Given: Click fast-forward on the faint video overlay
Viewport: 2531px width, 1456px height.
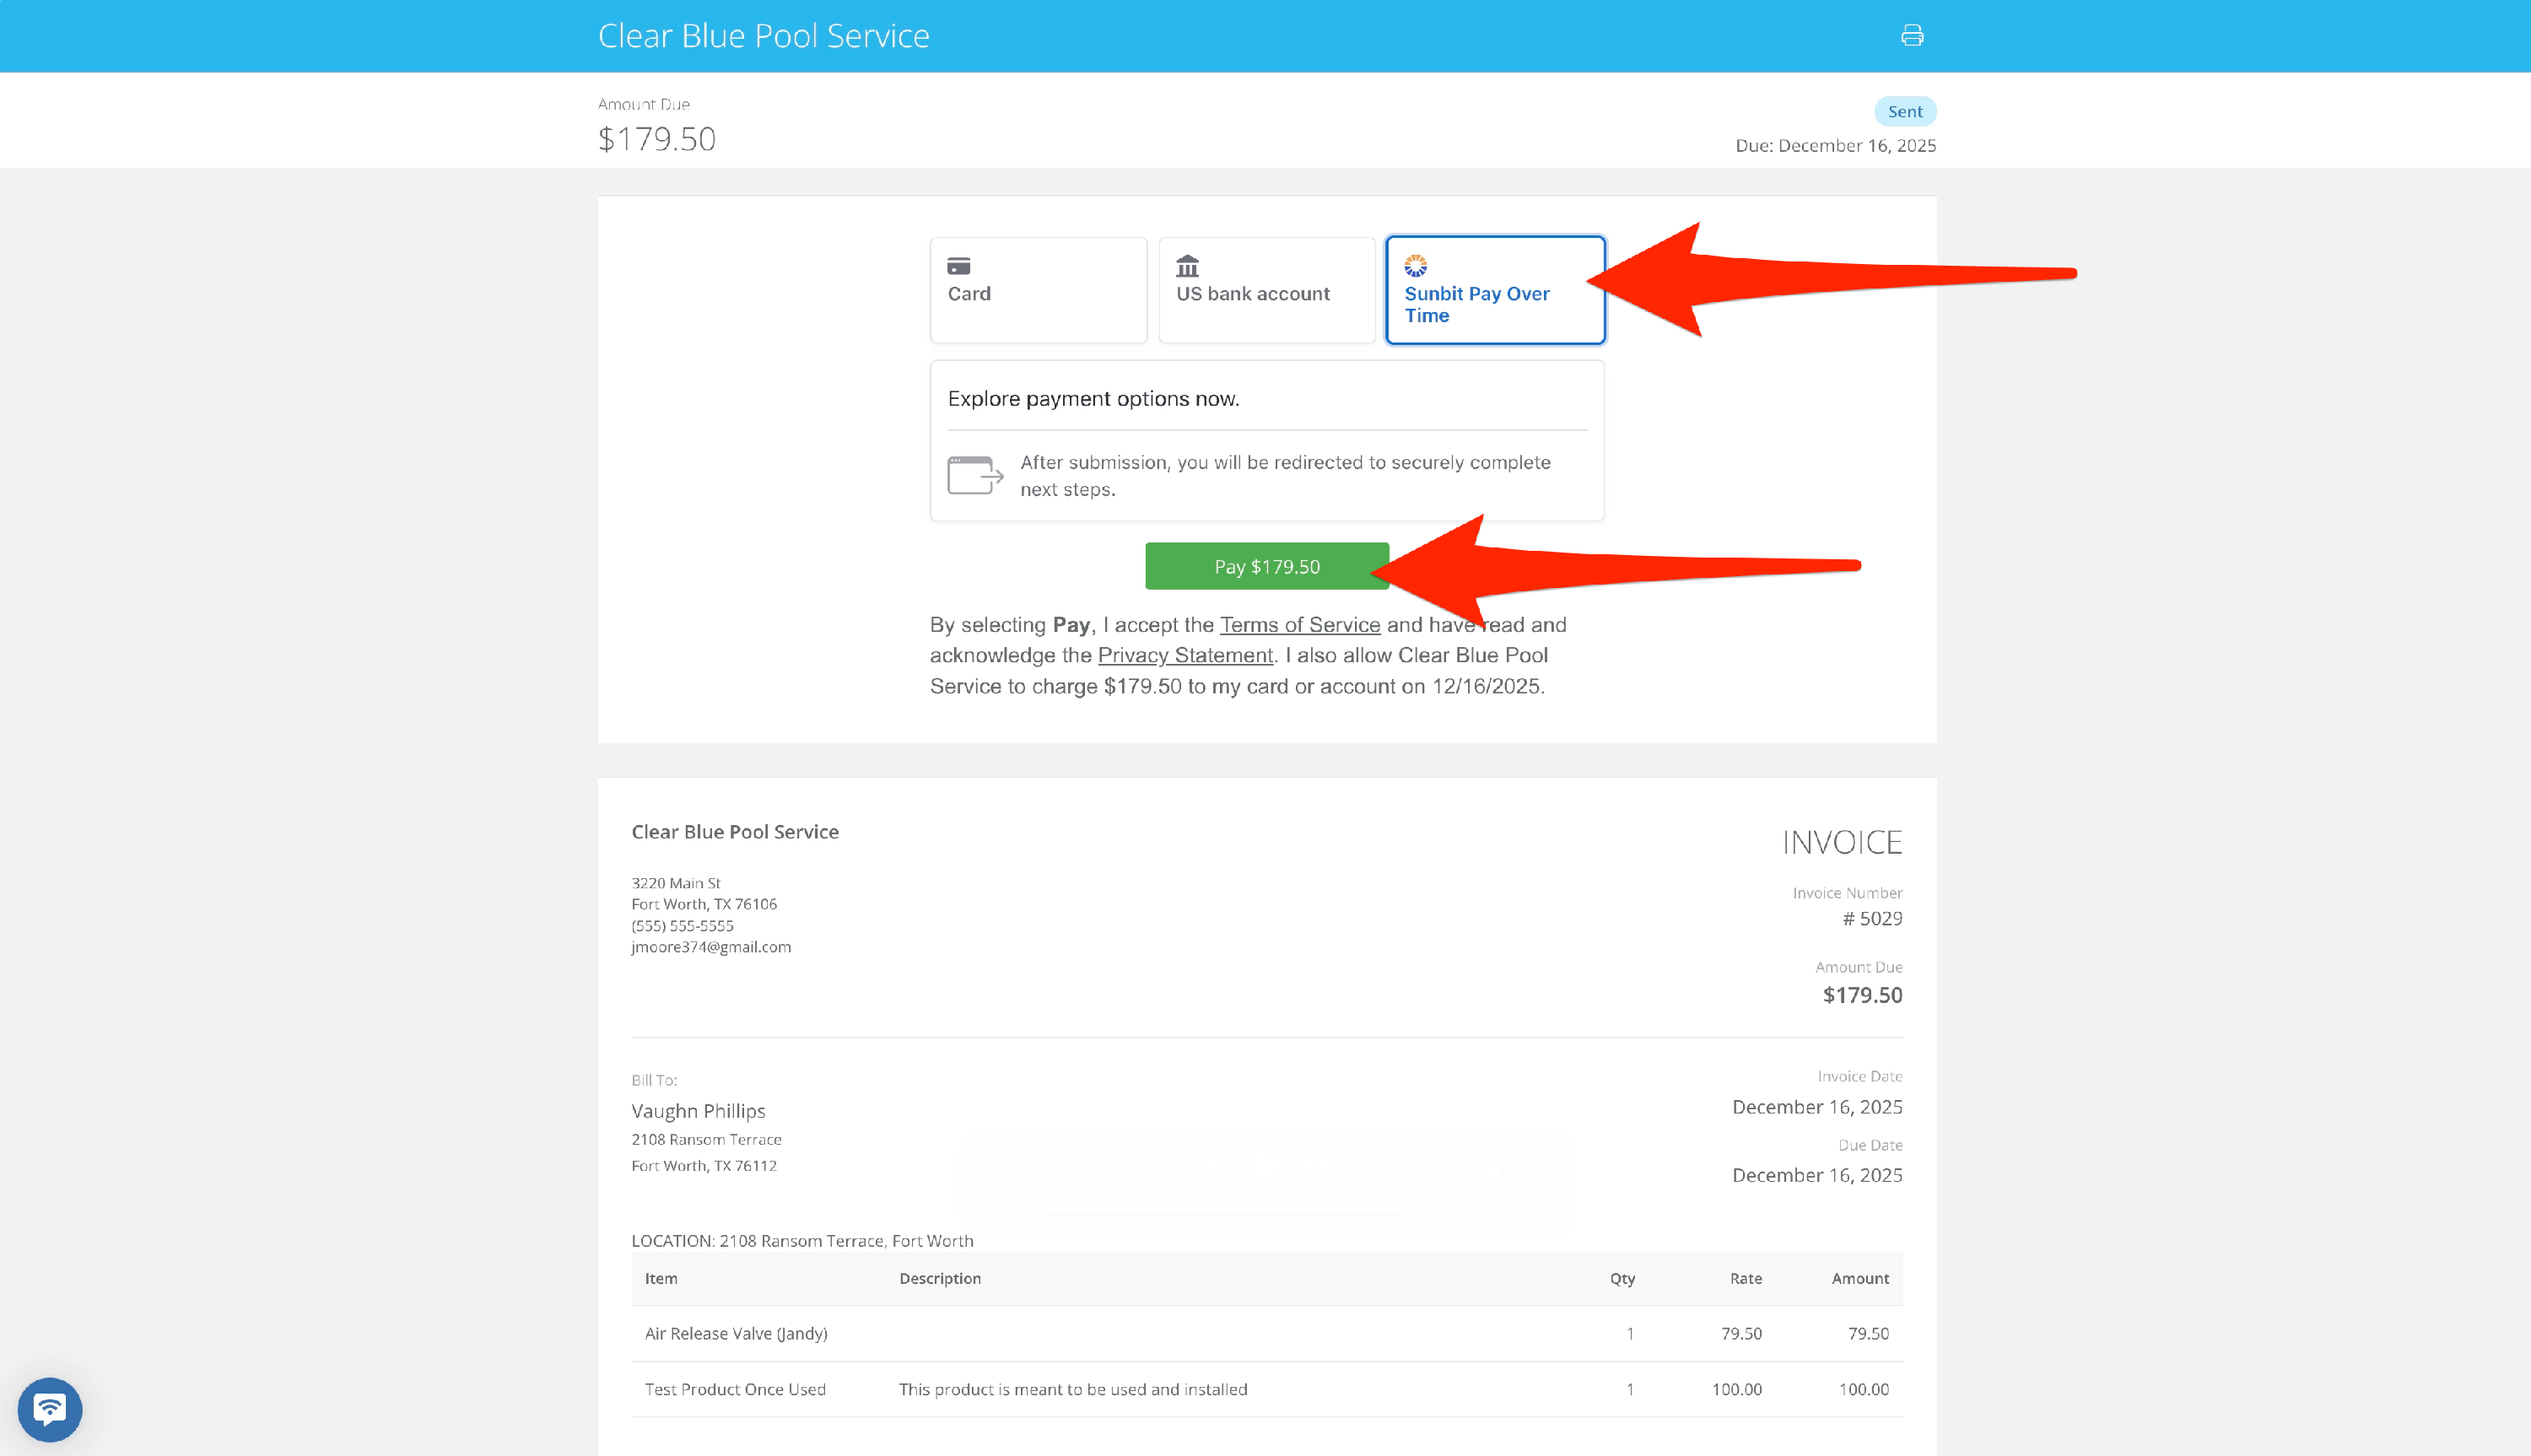Looking at the screenshot, I should tap(1319, 1166).
